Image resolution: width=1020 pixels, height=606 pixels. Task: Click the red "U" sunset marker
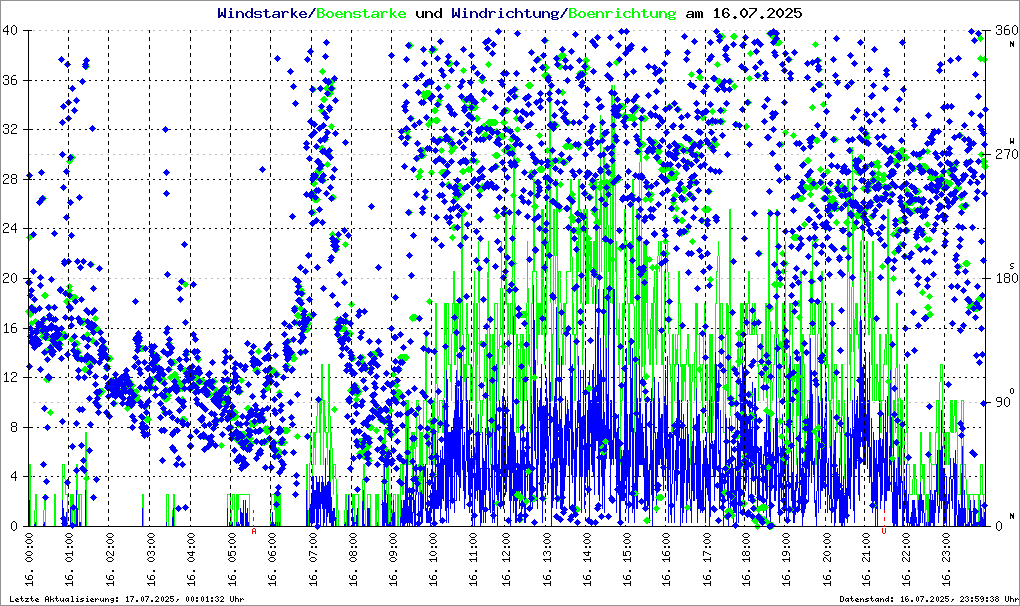[x=883, y=531]
